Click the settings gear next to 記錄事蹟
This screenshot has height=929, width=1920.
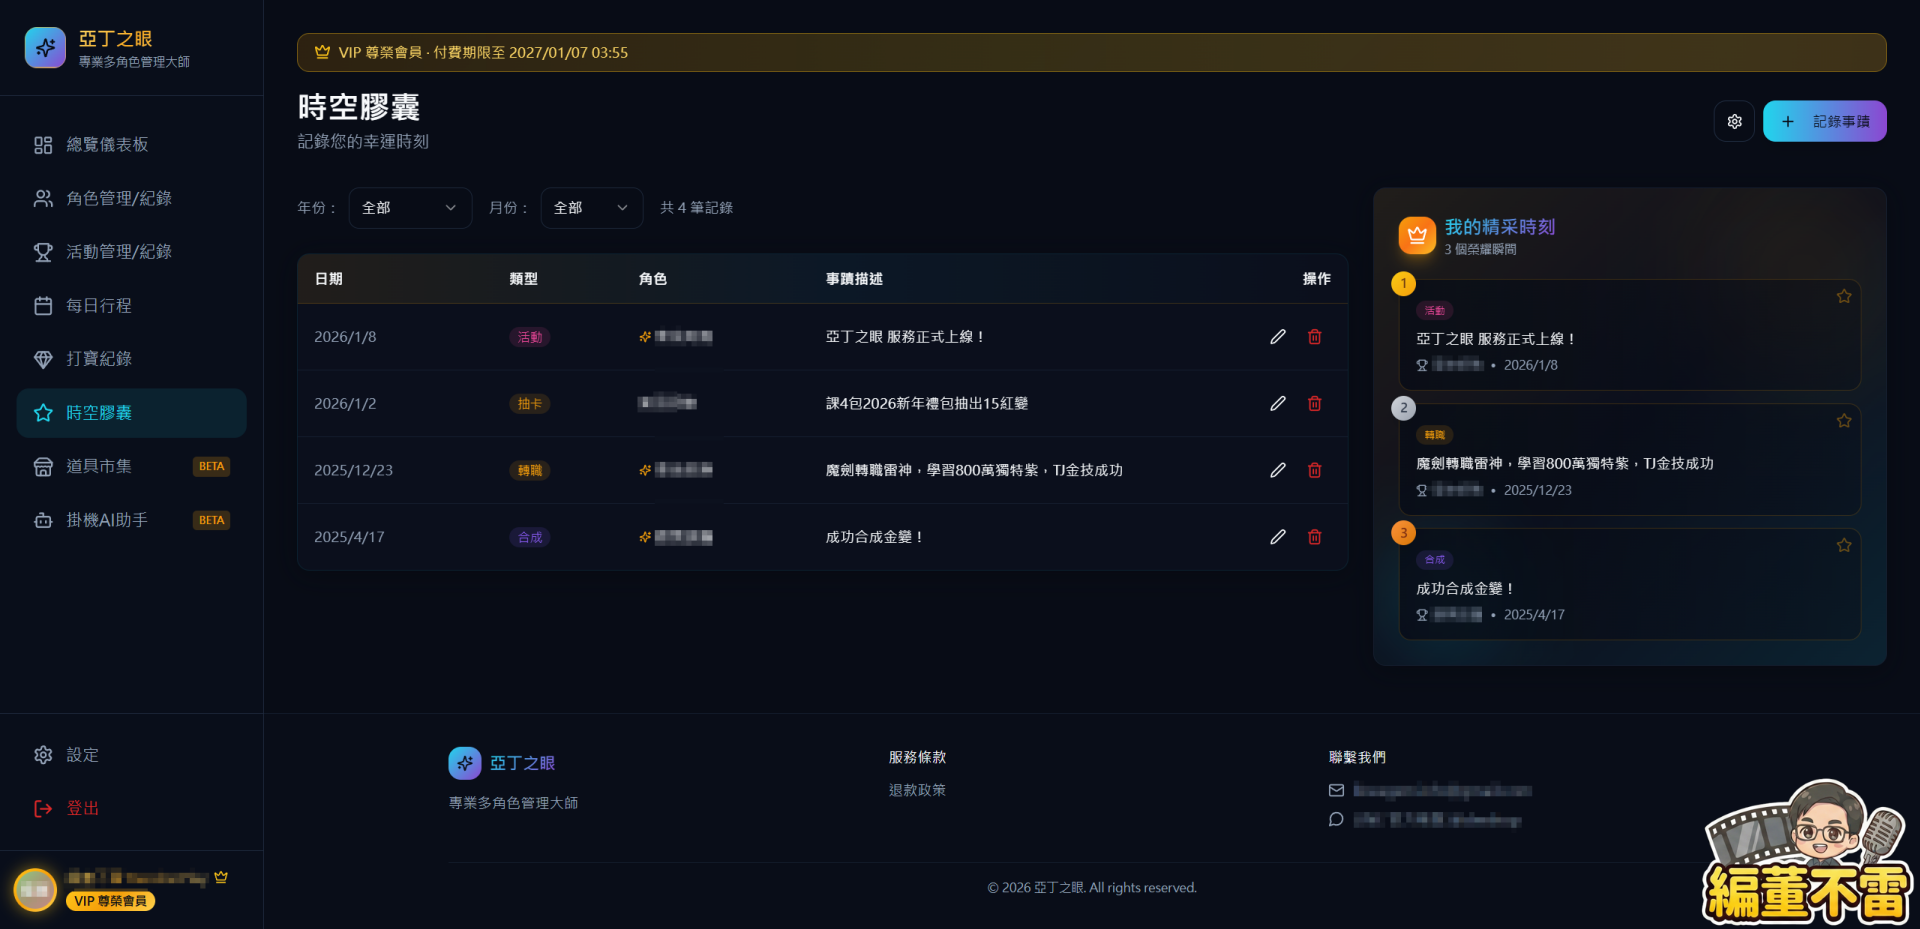(x=1734, y=121)
